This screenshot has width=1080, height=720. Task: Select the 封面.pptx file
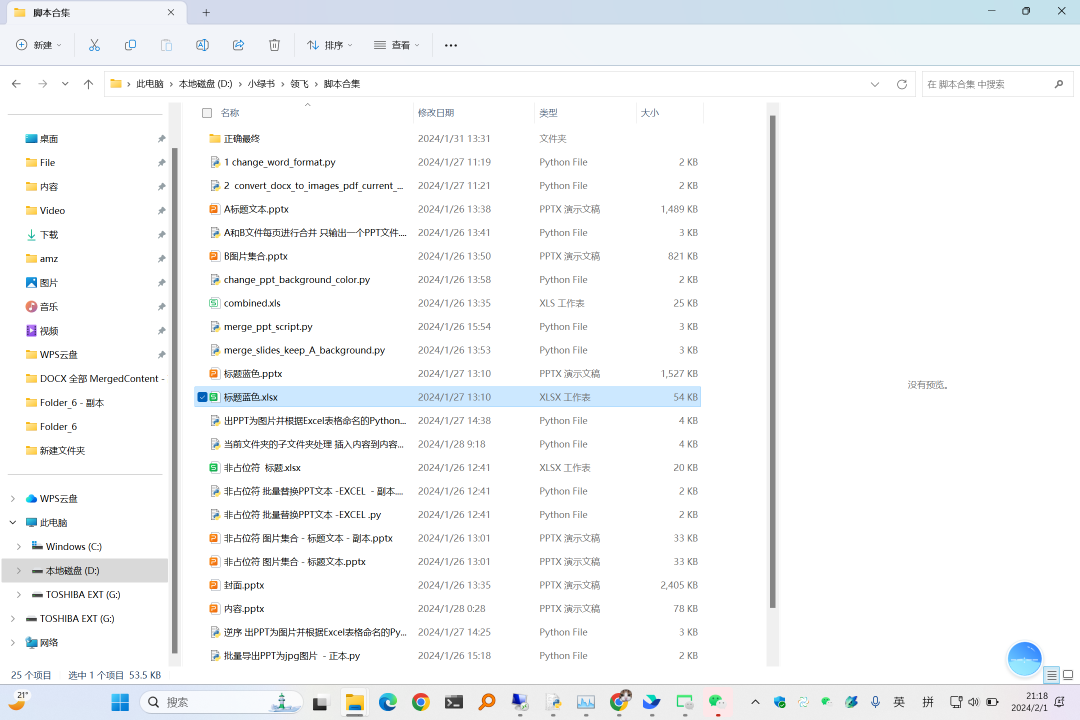[448, 585]
